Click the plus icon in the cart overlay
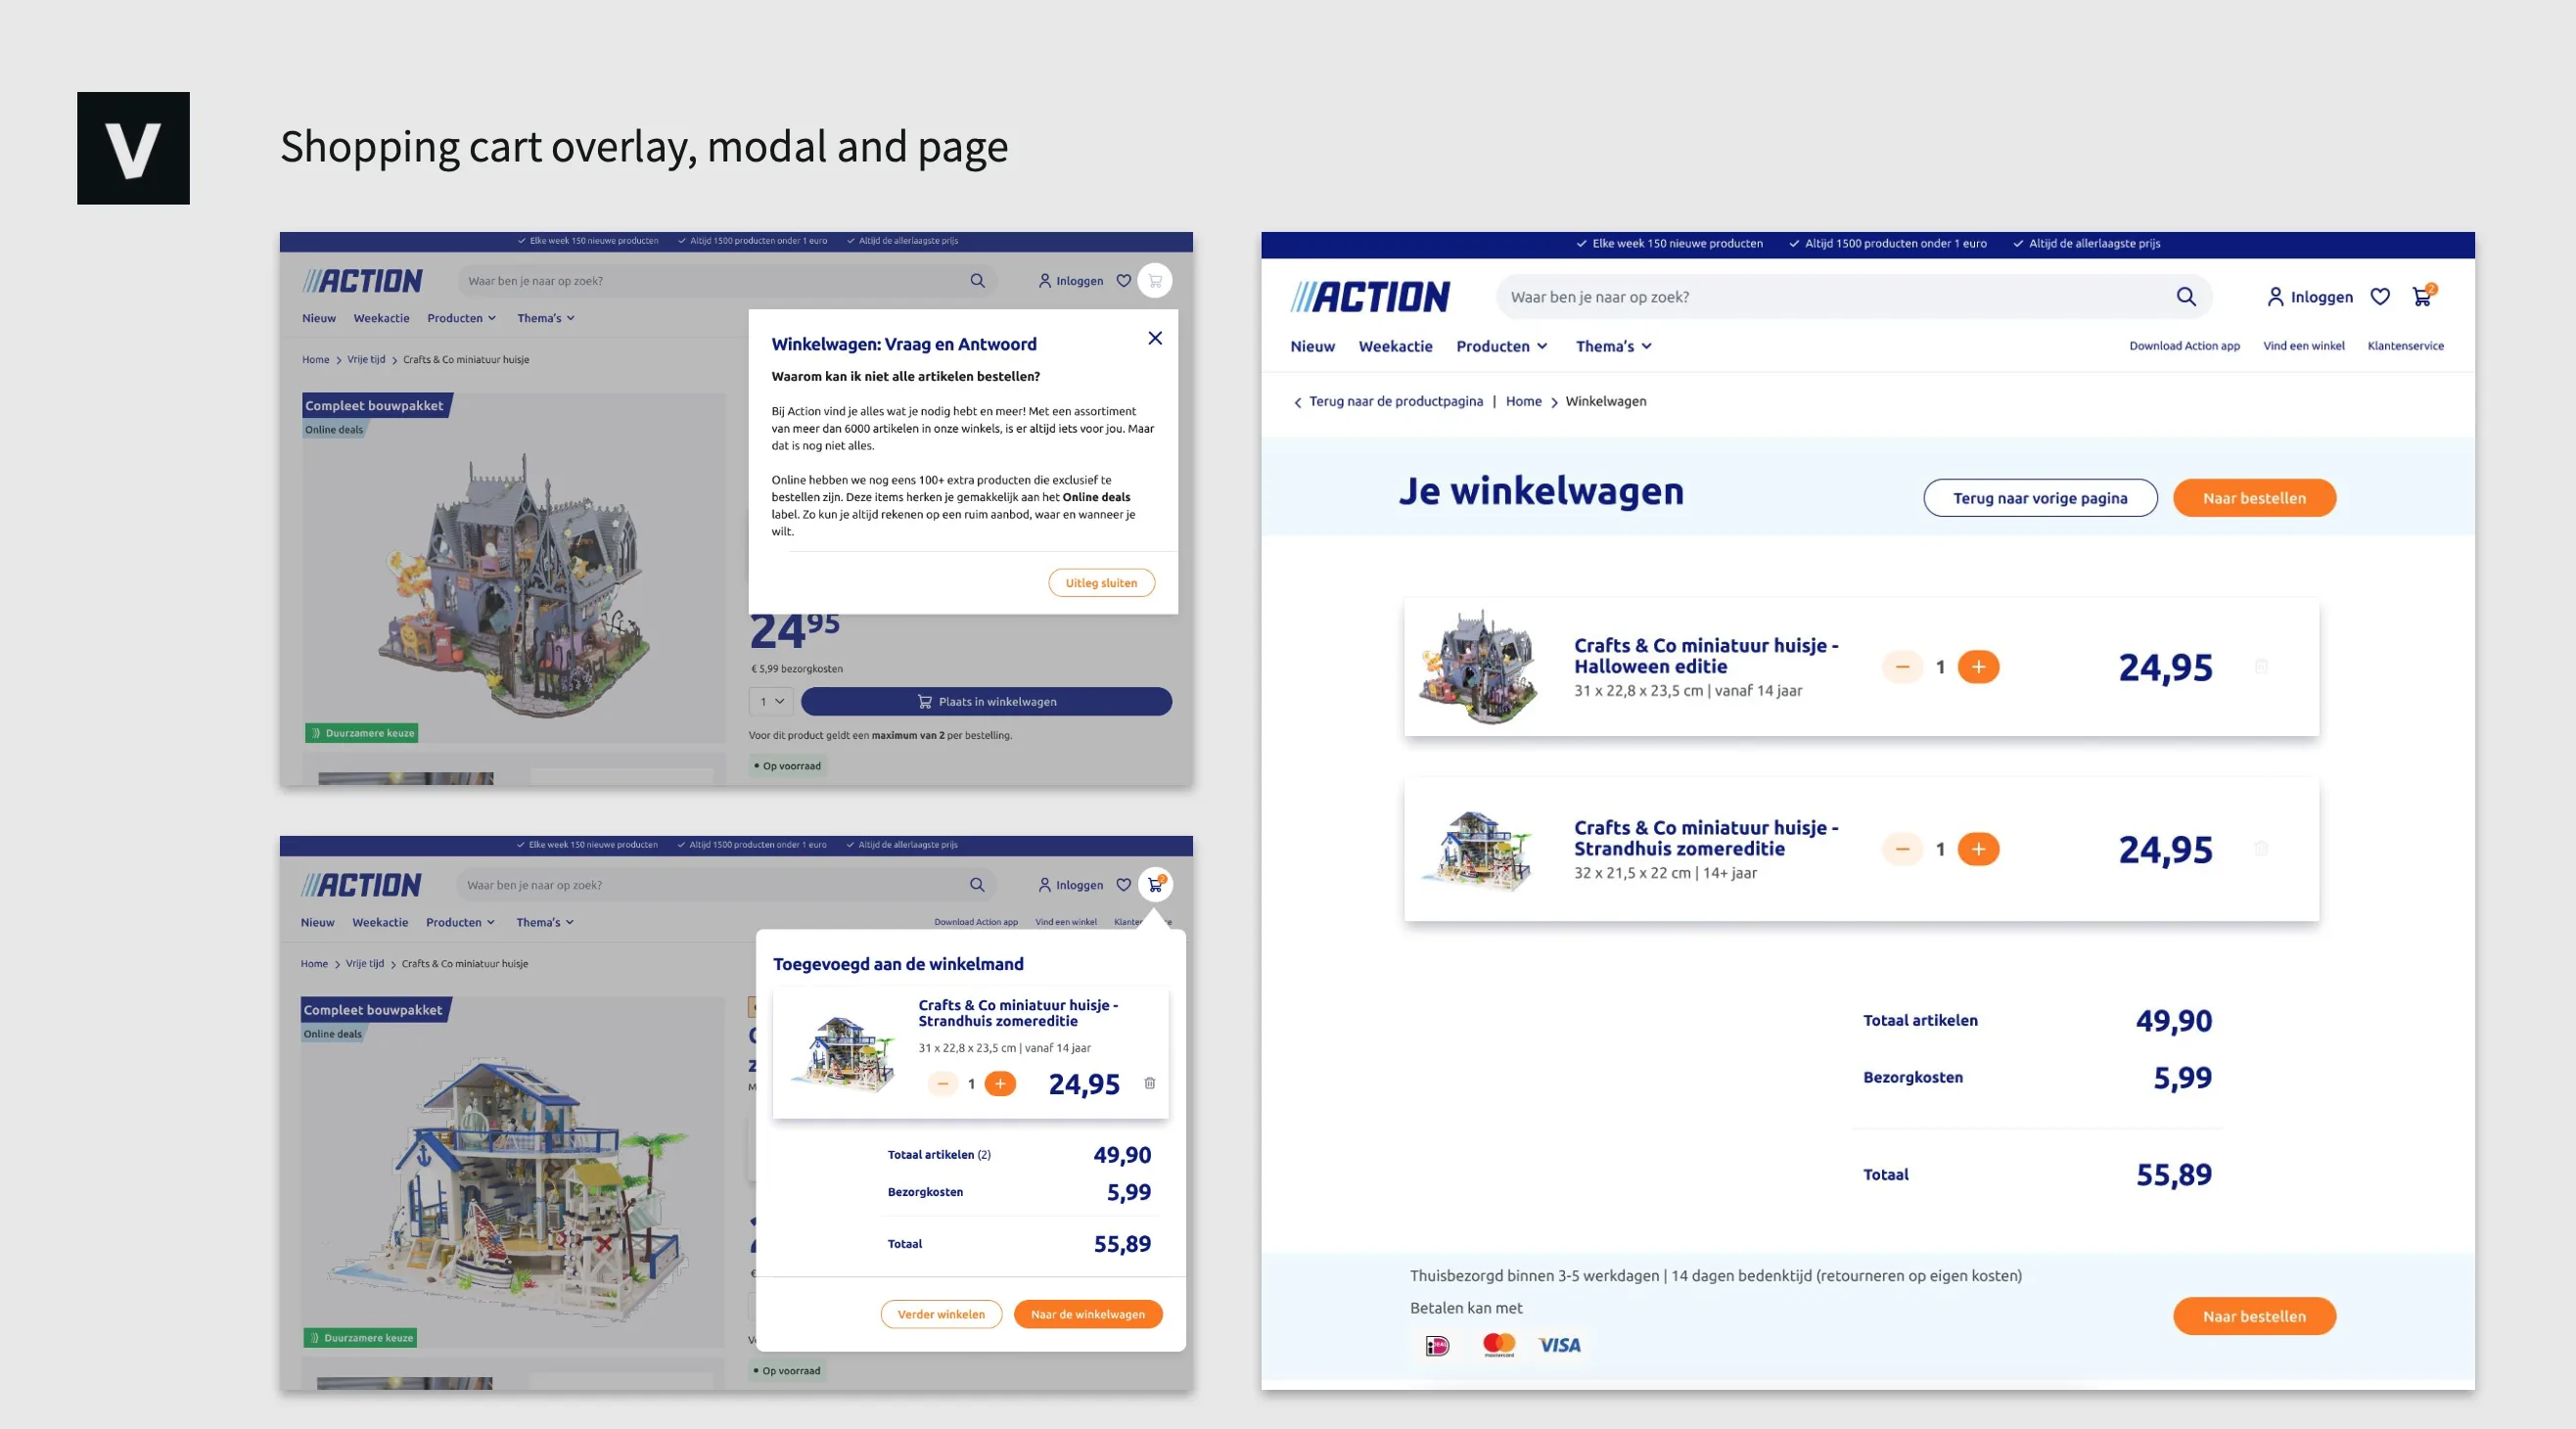 [1000, 1083]
